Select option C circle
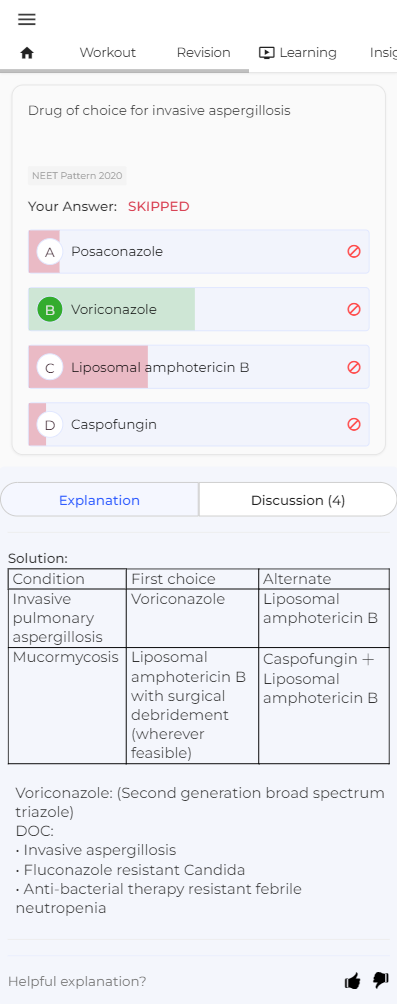The image size is (397, 1004). click(49, 367)
